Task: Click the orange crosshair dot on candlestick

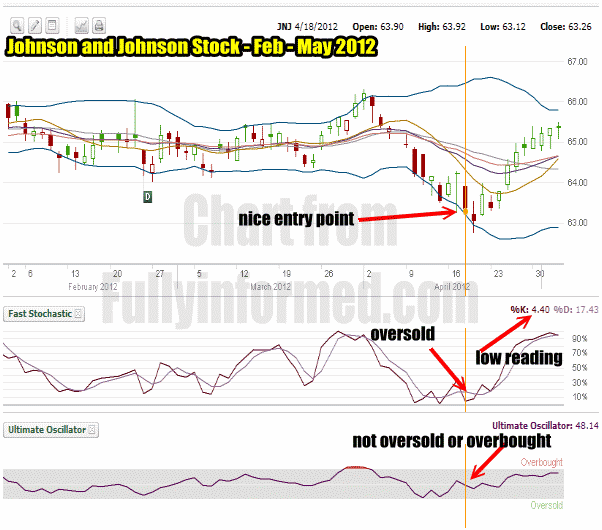Action: (465, 211)
